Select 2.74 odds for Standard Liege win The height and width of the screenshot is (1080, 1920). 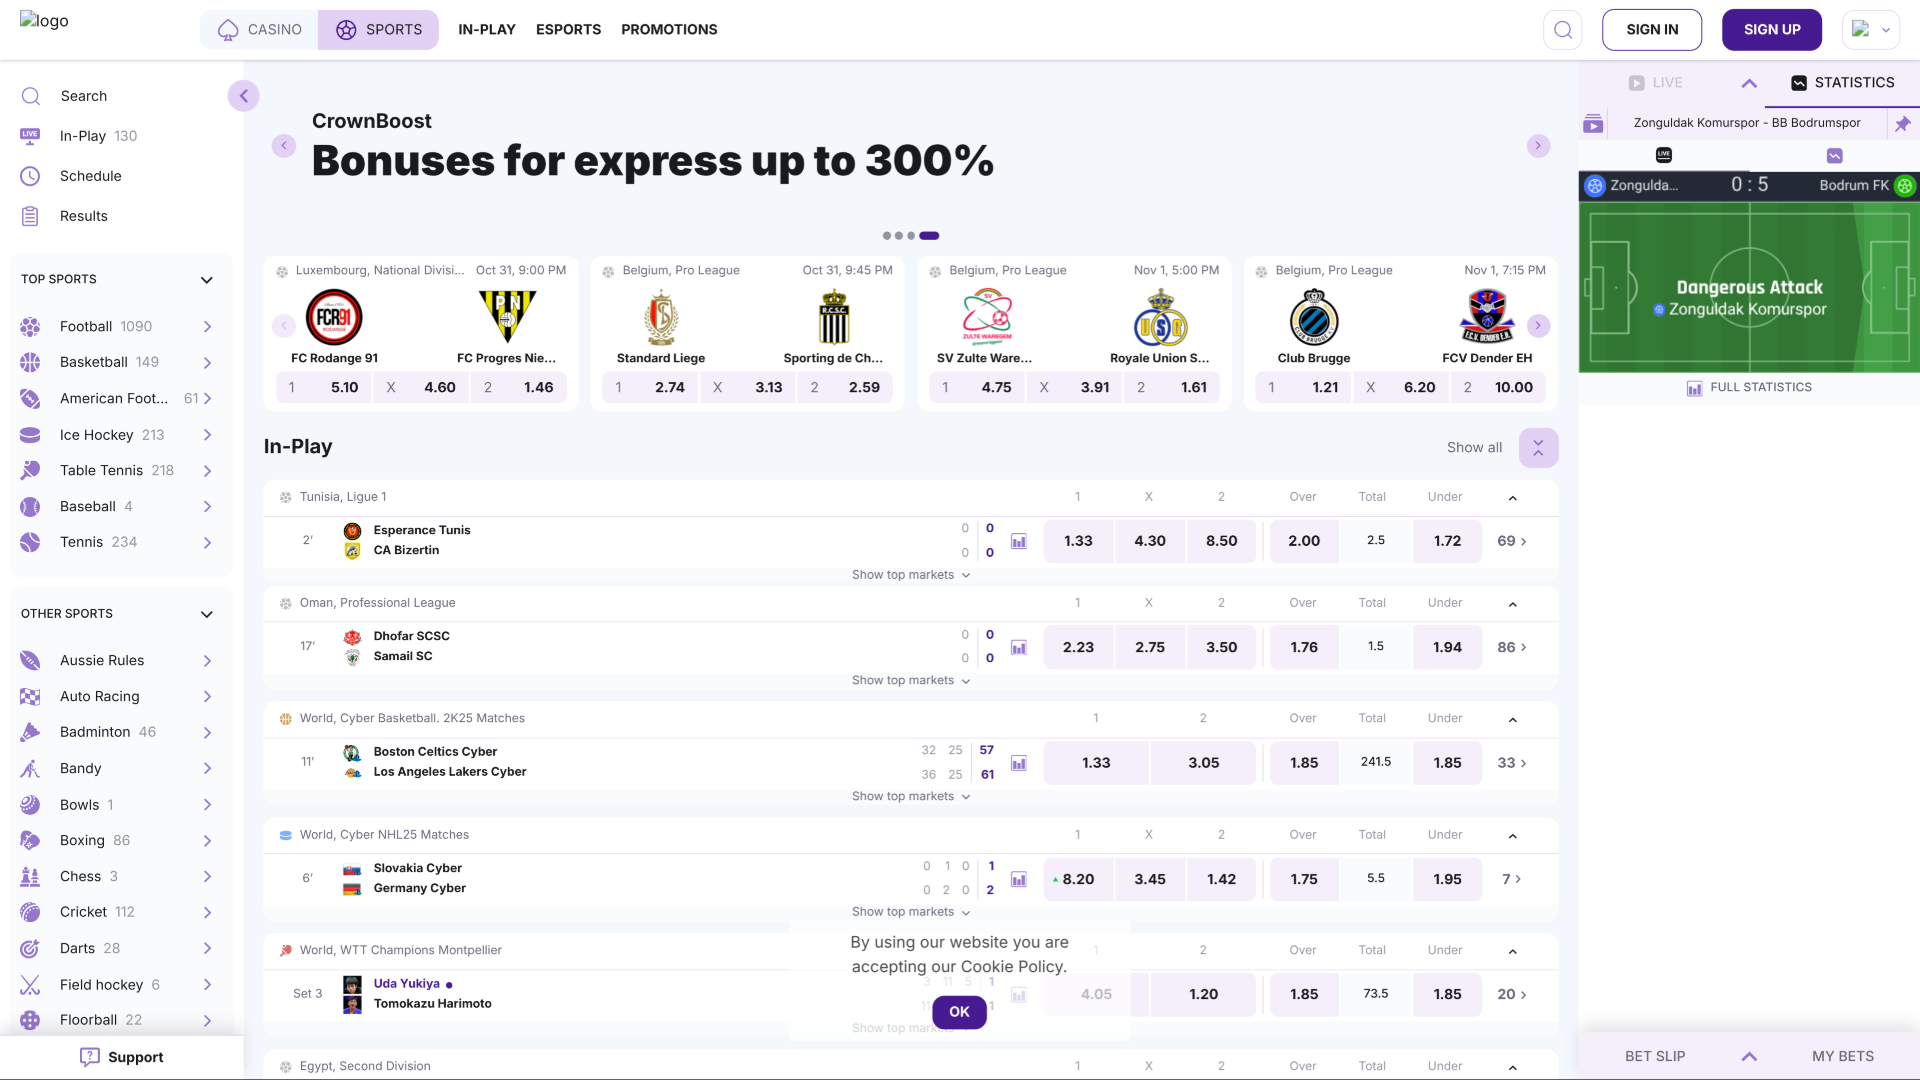click(x=651, y=388)
